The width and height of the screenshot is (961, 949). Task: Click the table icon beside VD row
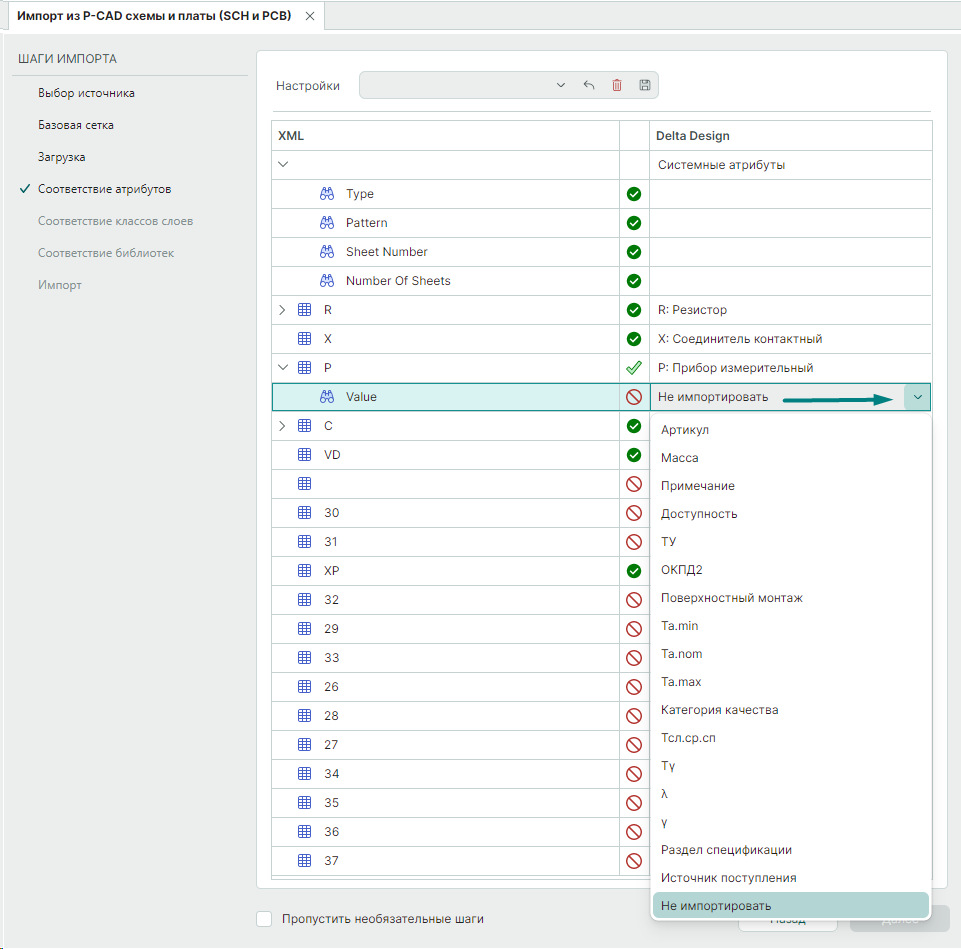305,455
